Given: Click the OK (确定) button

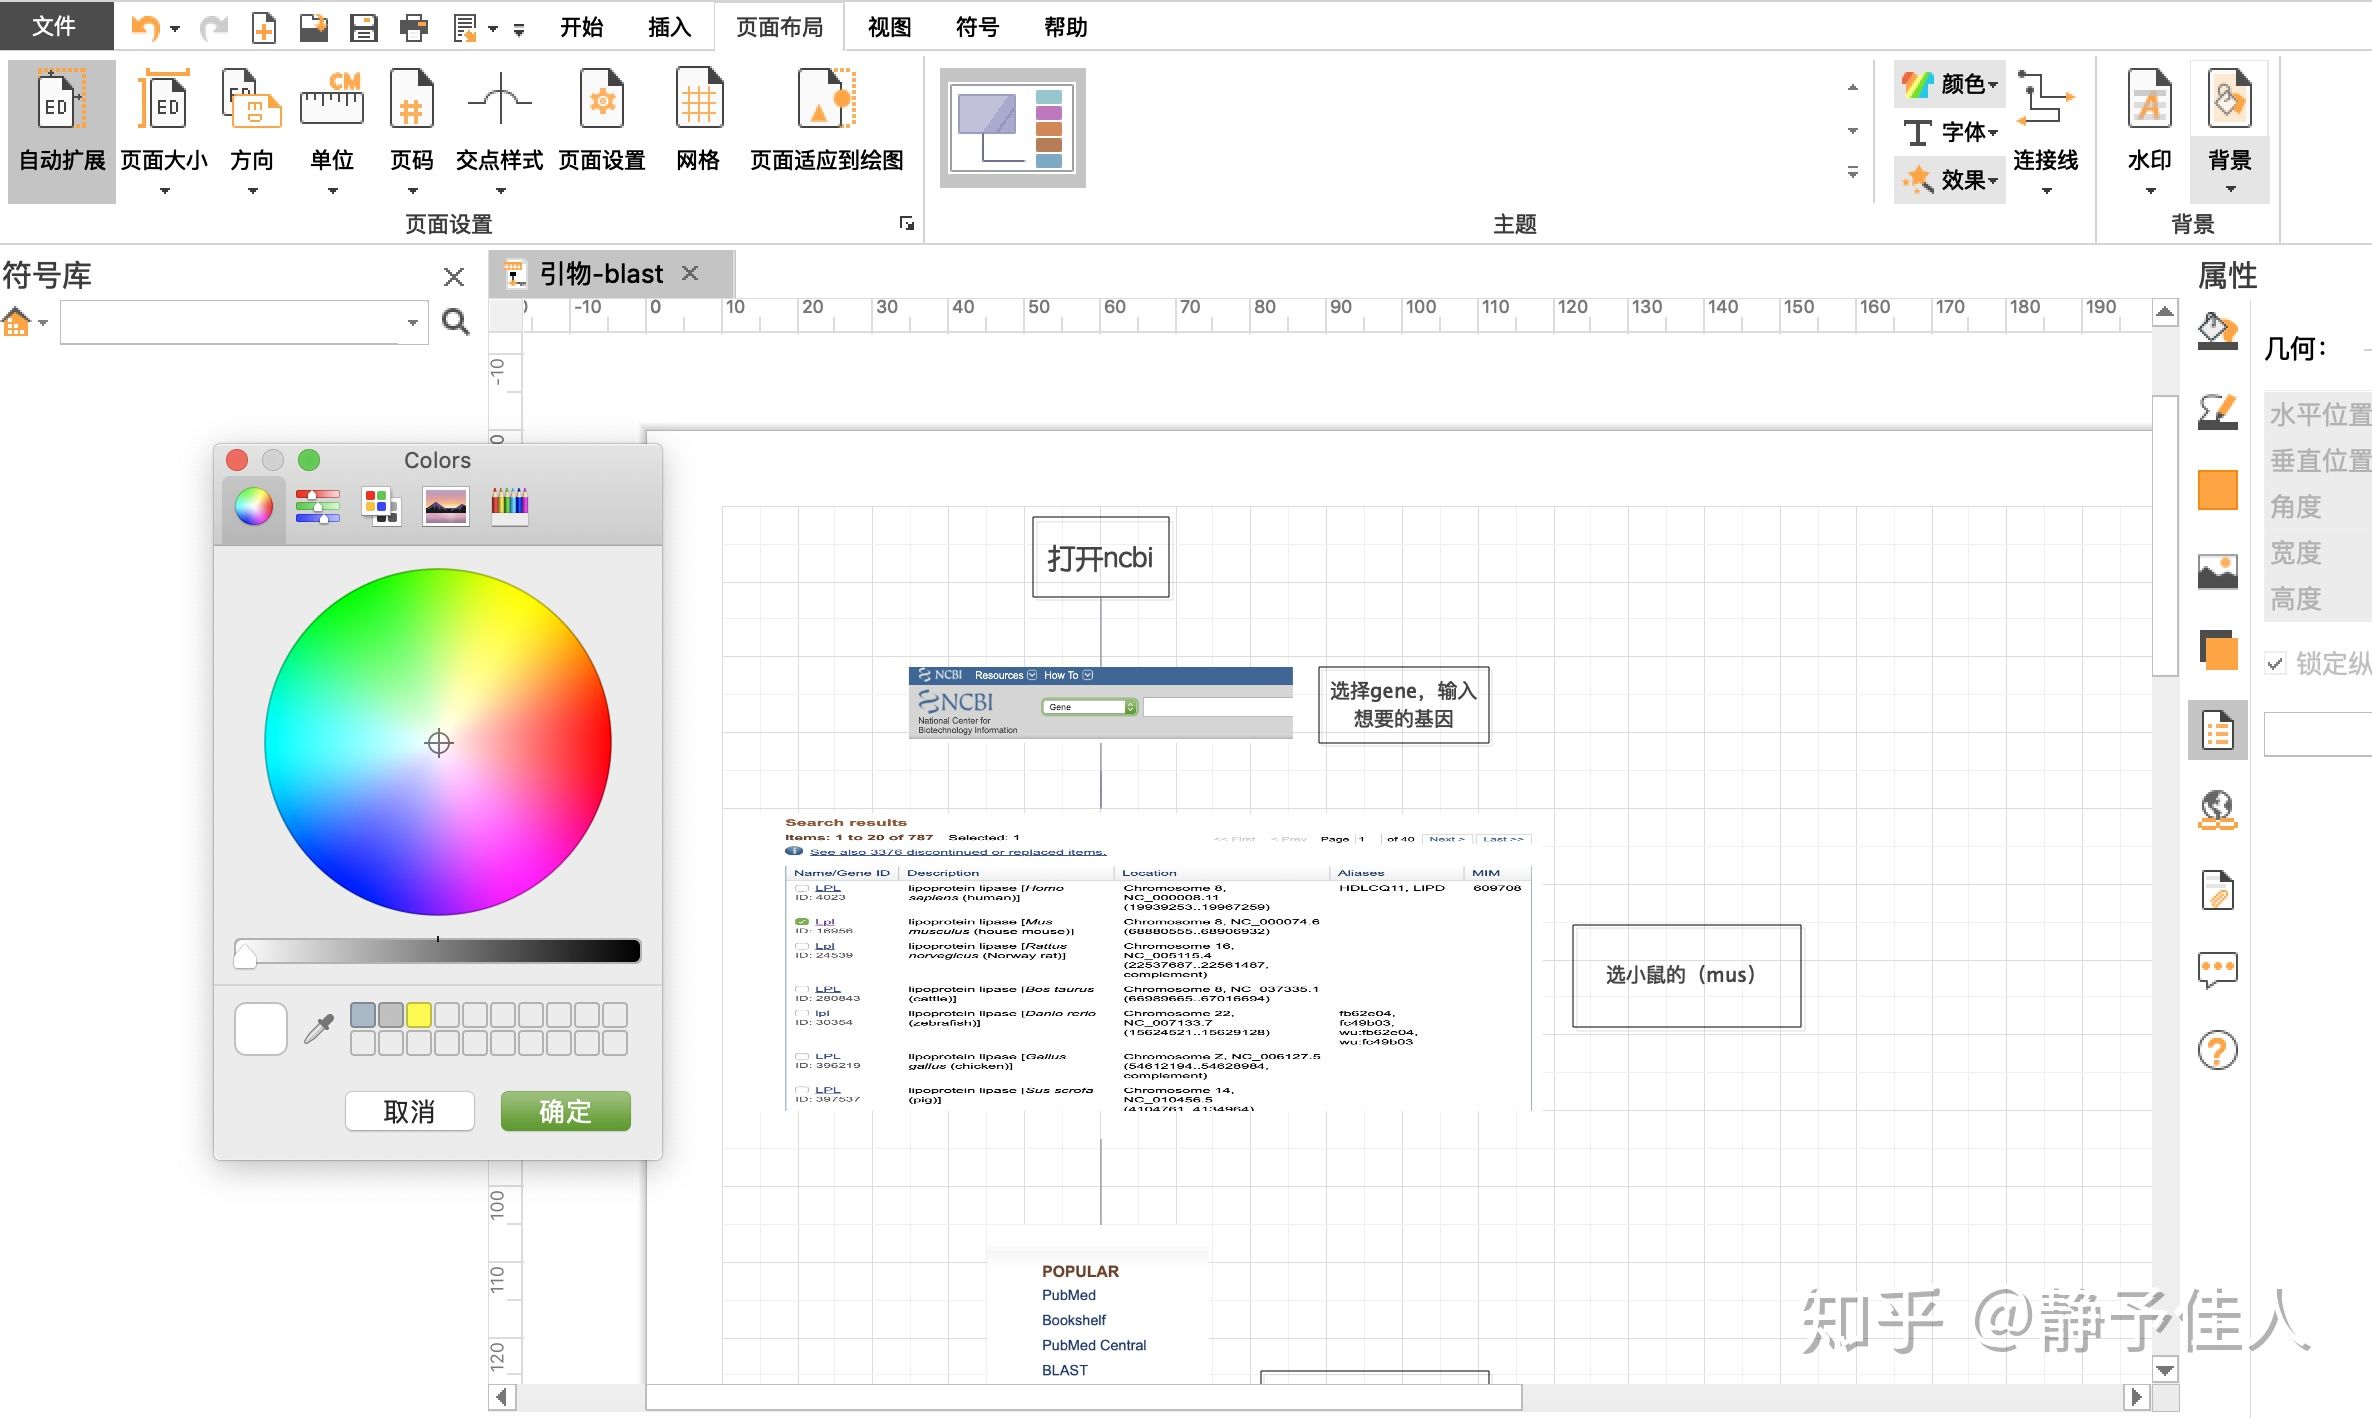Looking at the screenshot, I should (565, 1111).
